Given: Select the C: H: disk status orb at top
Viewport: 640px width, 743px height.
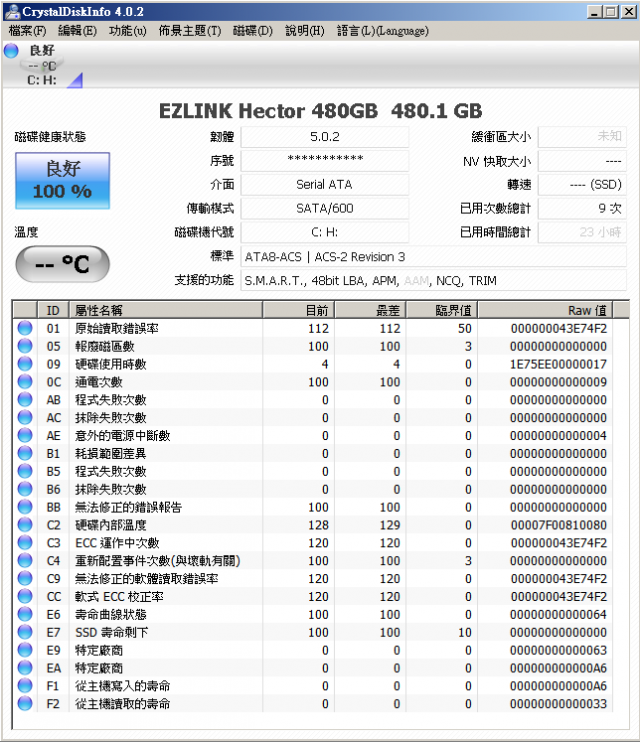Looking at the screenshot, I should tap(11, 51).
